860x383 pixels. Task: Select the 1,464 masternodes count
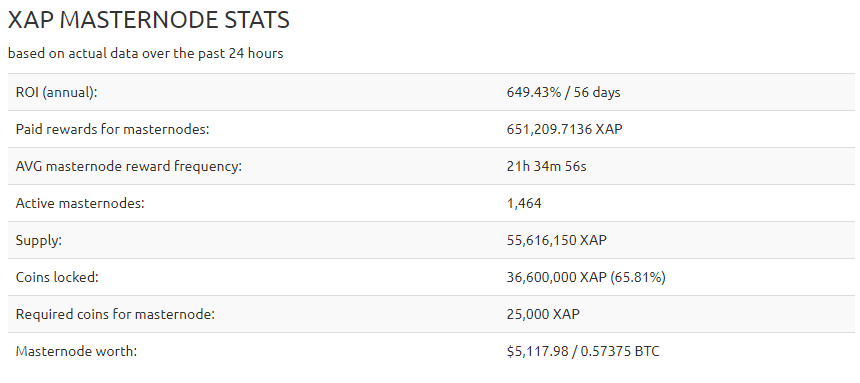(524, 204)
